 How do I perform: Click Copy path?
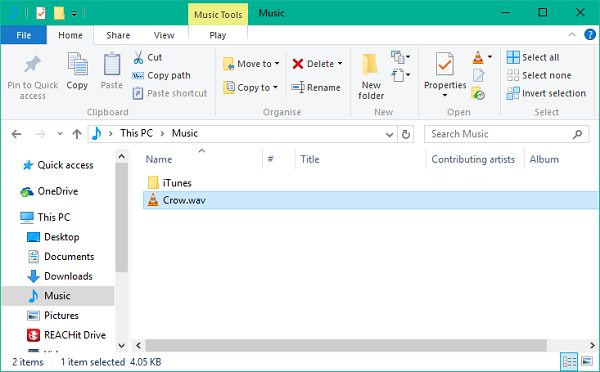coord(161,75)
